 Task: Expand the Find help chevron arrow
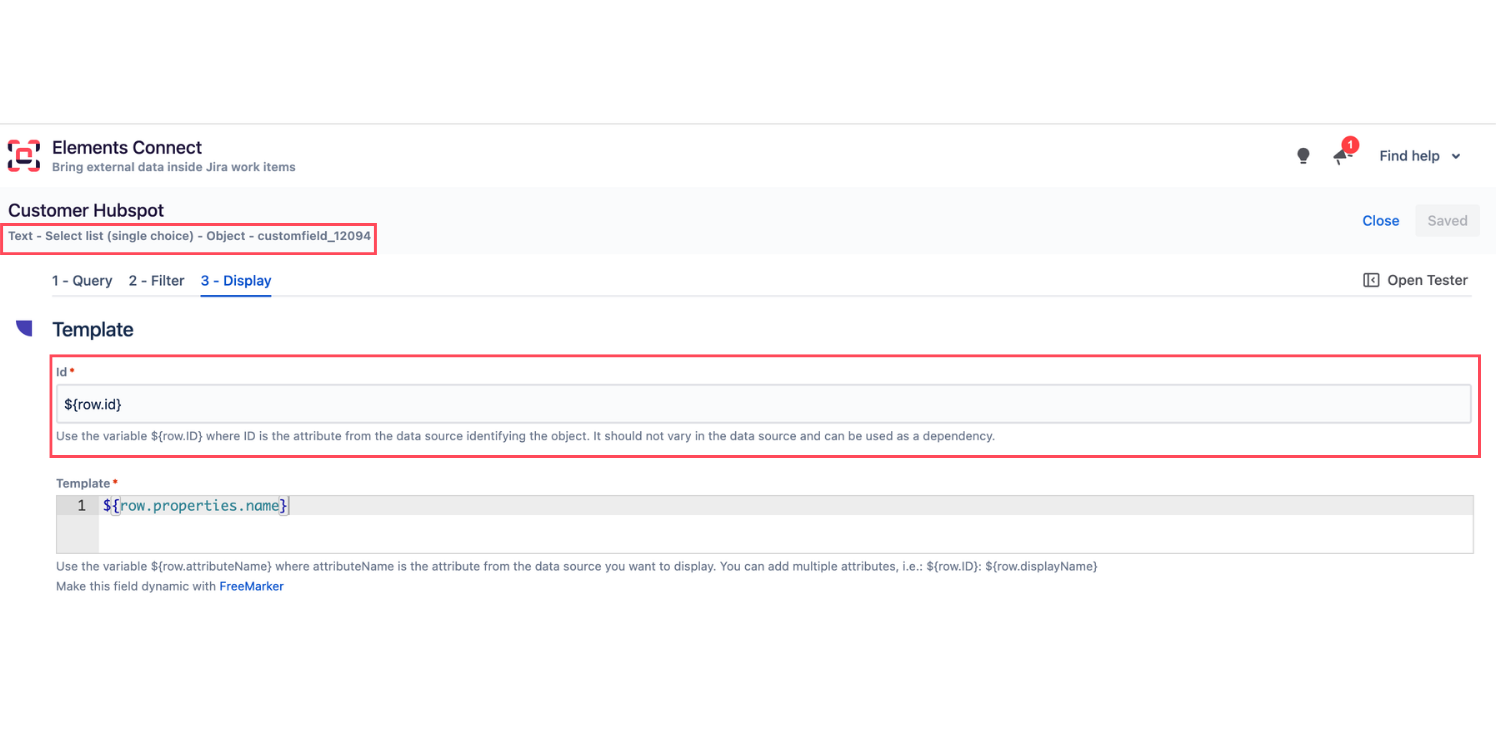coord(1456,156)
